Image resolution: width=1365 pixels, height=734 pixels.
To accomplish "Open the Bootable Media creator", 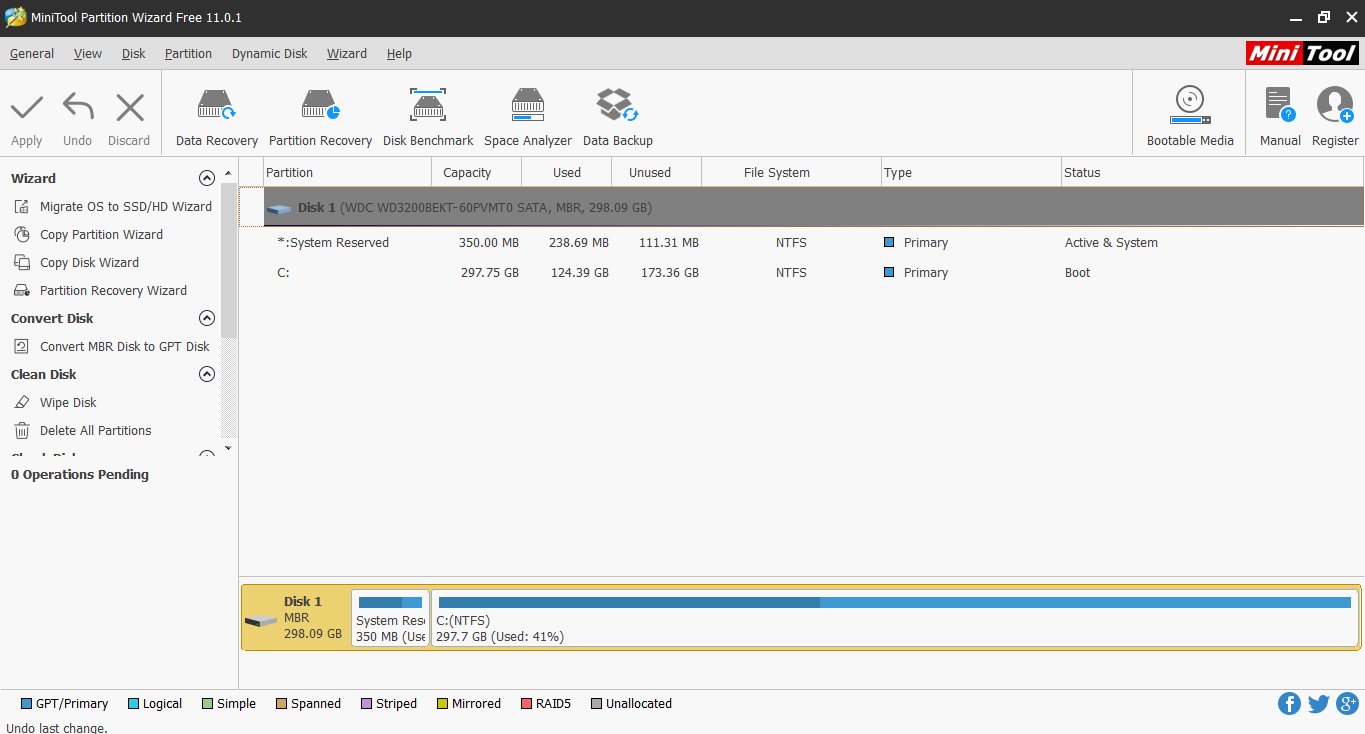I will pos(1189,113).
